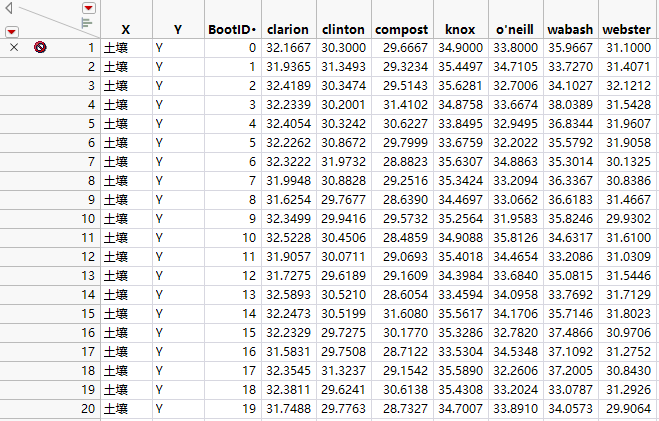Select the X column header
The width and height of the screenshot is (659, 421).
tap(125, 30)
